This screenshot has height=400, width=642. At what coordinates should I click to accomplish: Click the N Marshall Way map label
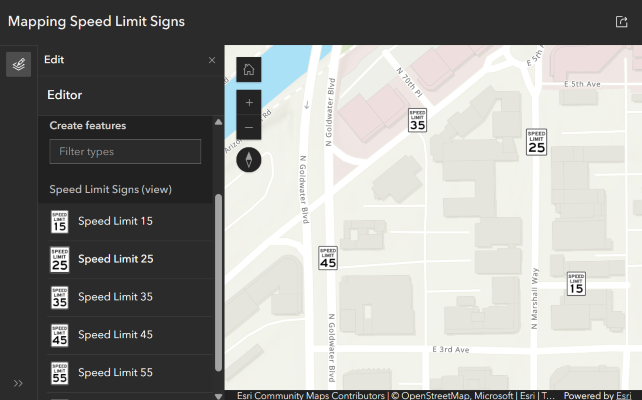534,298
